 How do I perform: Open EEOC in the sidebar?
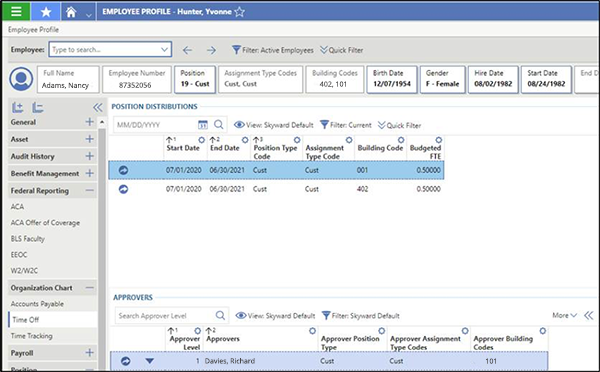[x=19, y=255]
